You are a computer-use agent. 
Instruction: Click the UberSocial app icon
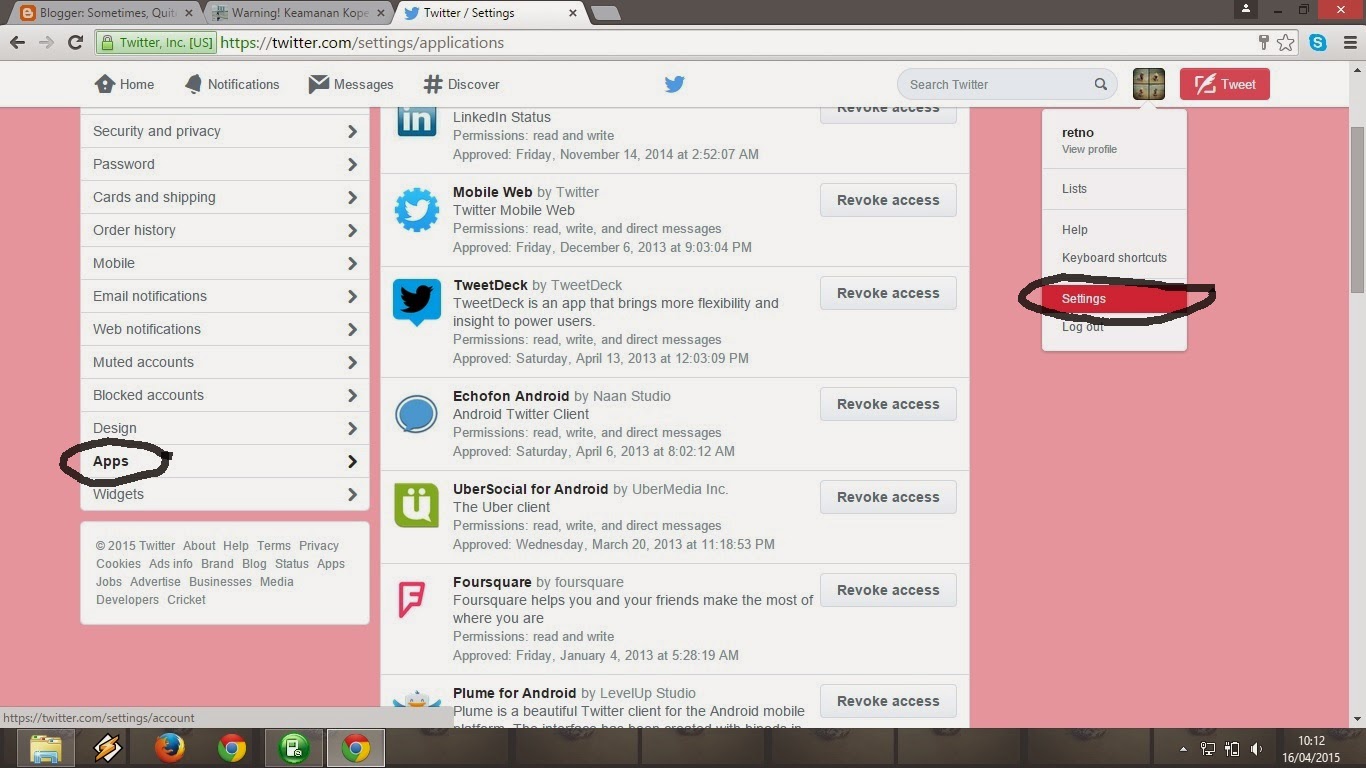pyautogui.click(x=416, y=507)
